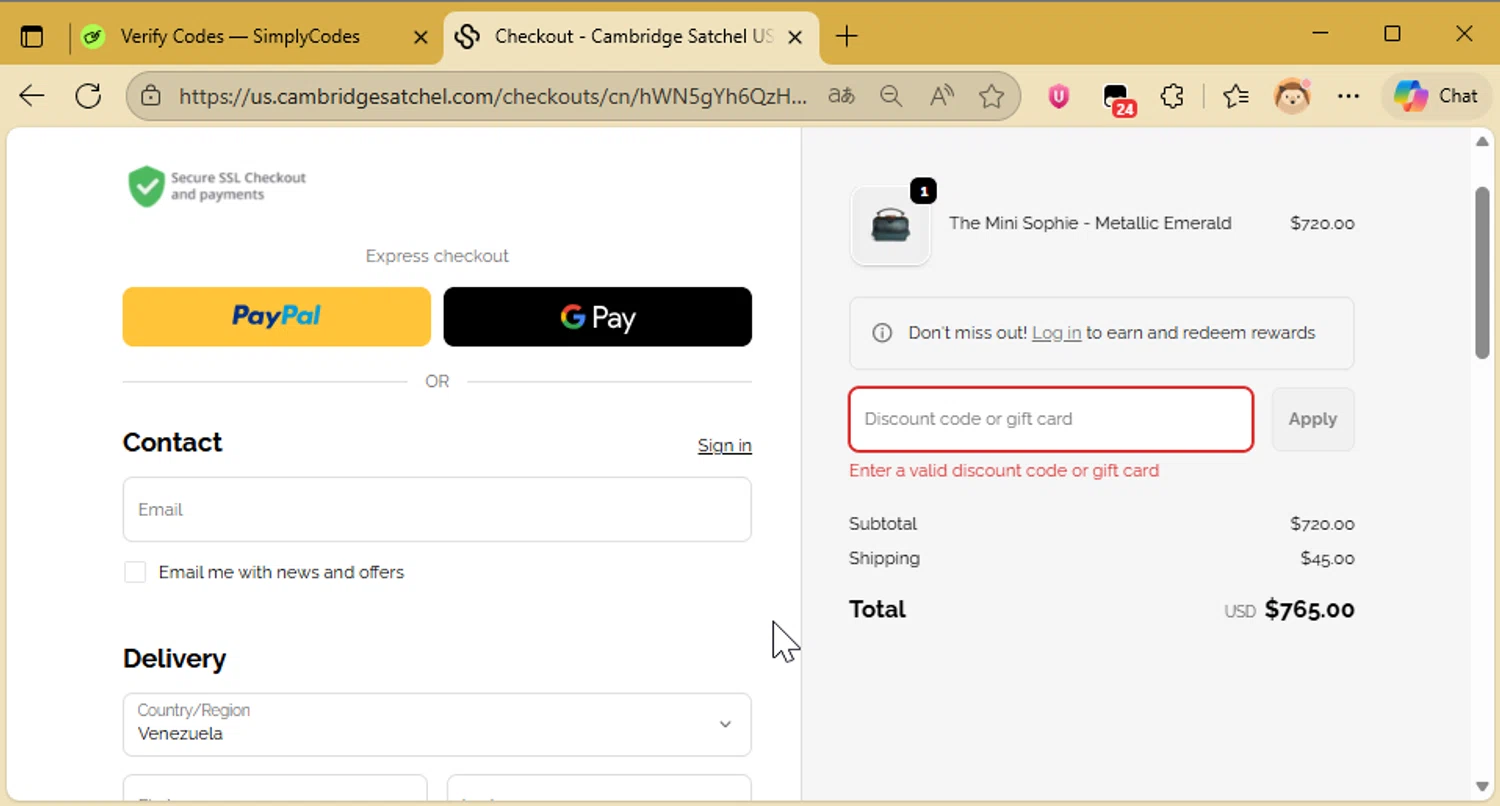Check Email me with news and offers
This screenshot has height=806, width=1500.
(x=135, y=572)
